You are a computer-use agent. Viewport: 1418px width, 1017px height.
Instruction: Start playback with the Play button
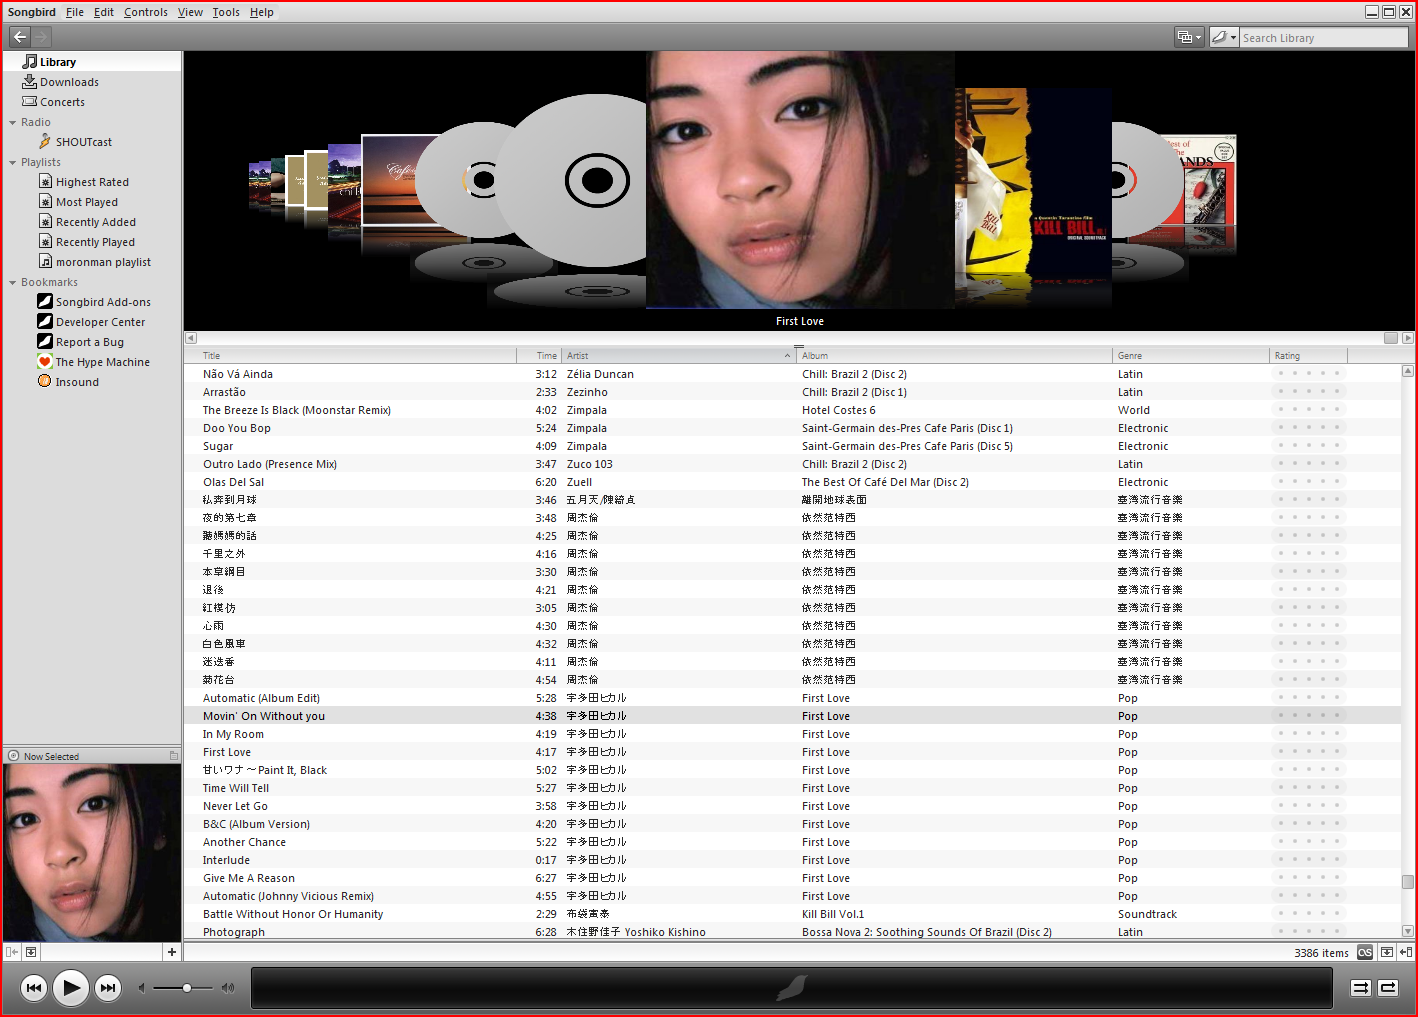(x=70, y=988)
